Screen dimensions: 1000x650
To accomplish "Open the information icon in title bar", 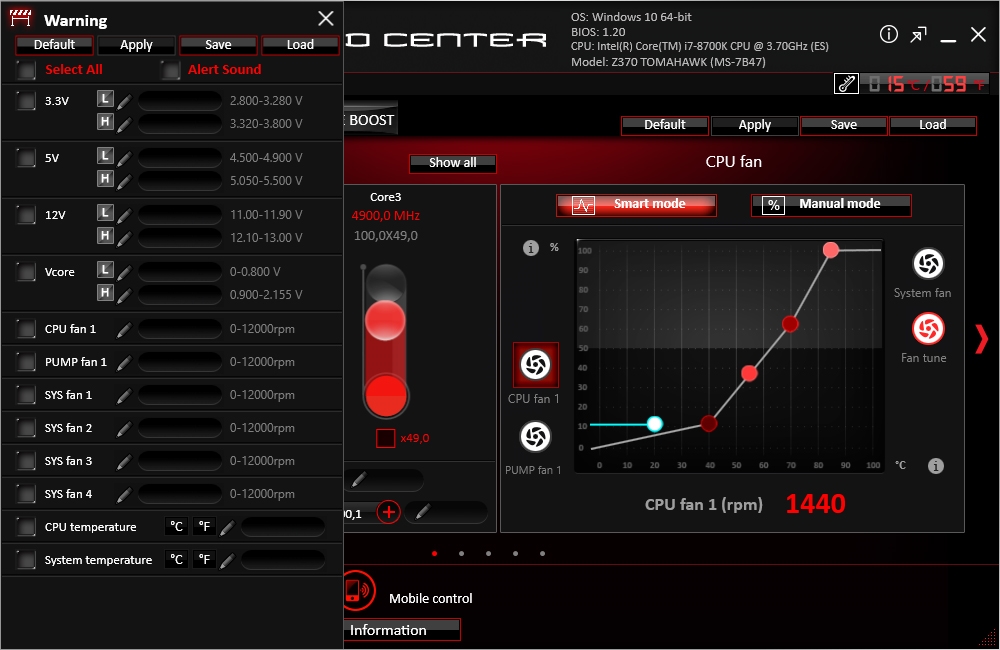I will point(888,34).
